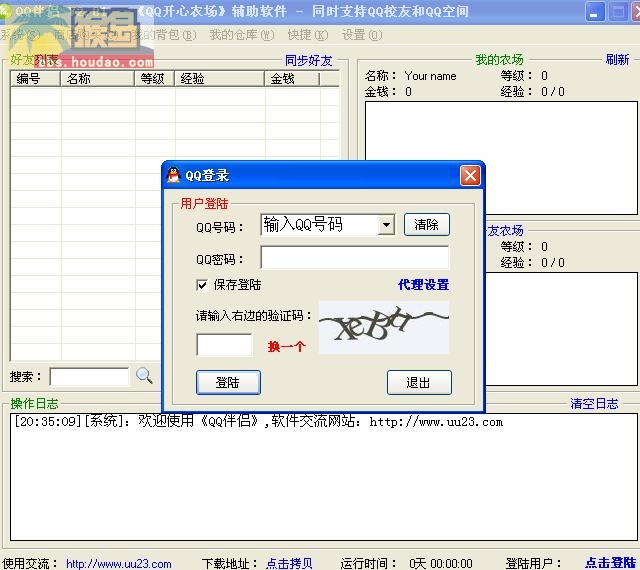Open 代理设置 proxy settings link

pos(423,285)
